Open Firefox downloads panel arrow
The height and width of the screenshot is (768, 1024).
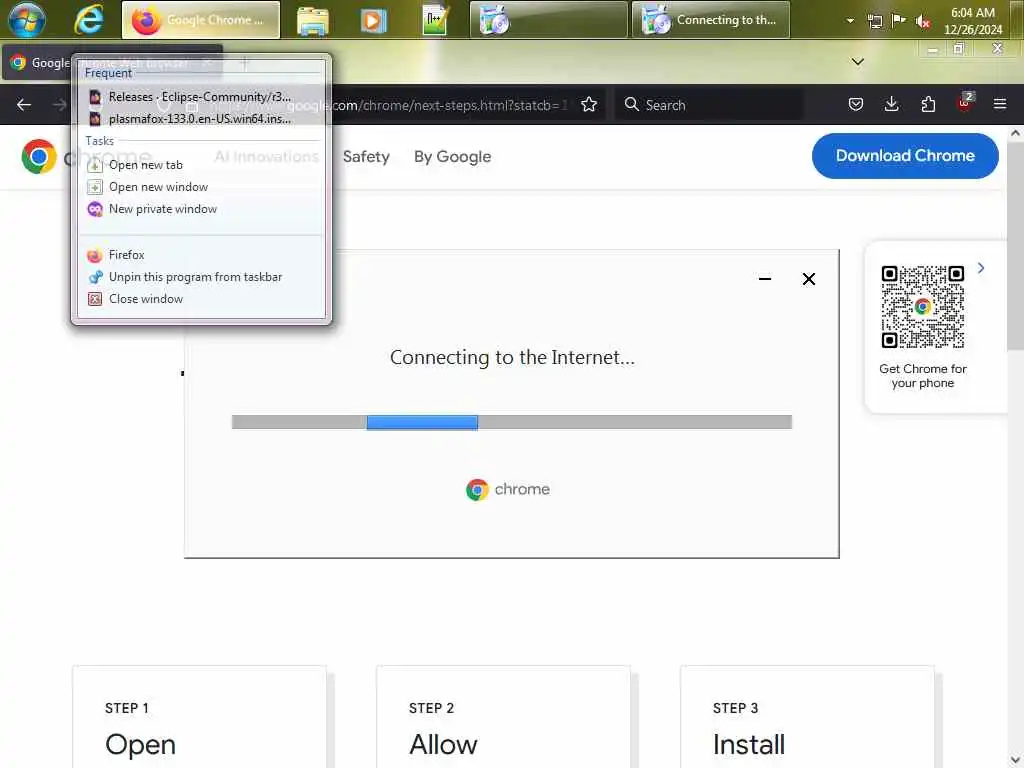891,104
